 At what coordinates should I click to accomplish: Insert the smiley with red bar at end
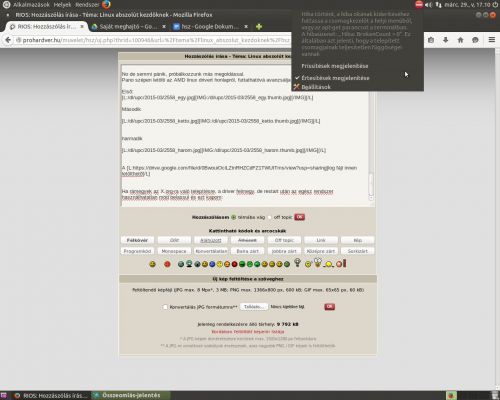tap(341, 264)
